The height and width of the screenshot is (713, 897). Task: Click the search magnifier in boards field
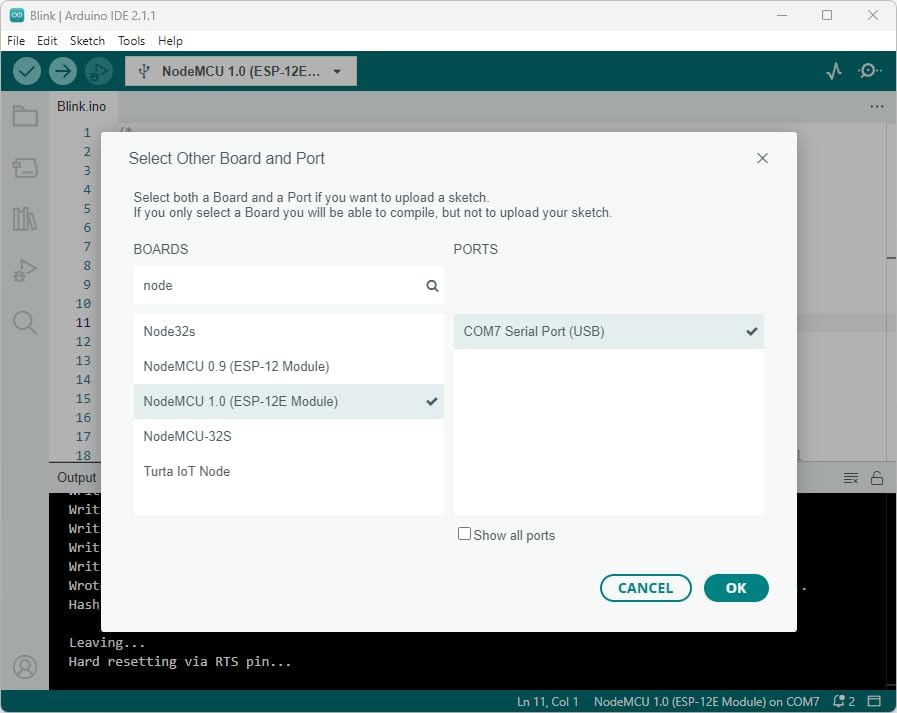pyautogui.click(x=432, y=286)
